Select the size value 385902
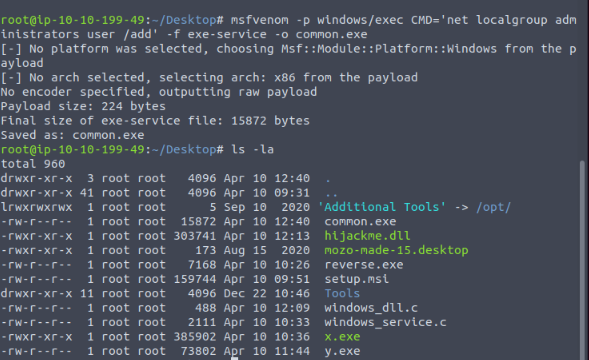Image resolution: width=589 pixels, height=360 pixels. coord(195,337)
